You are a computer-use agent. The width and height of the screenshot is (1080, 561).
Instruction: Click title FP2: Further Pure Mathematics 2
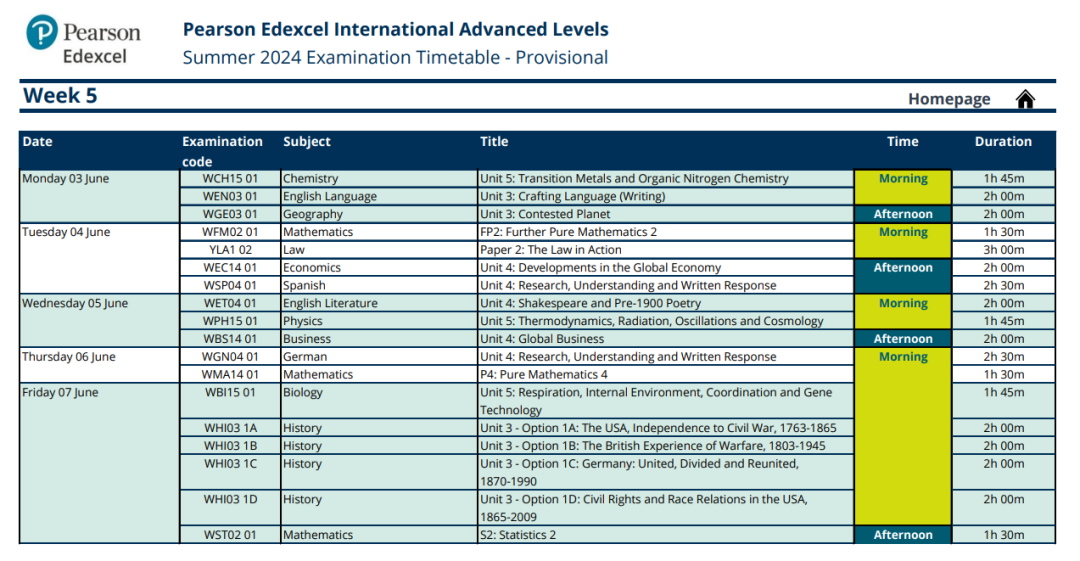pos(568,232)
